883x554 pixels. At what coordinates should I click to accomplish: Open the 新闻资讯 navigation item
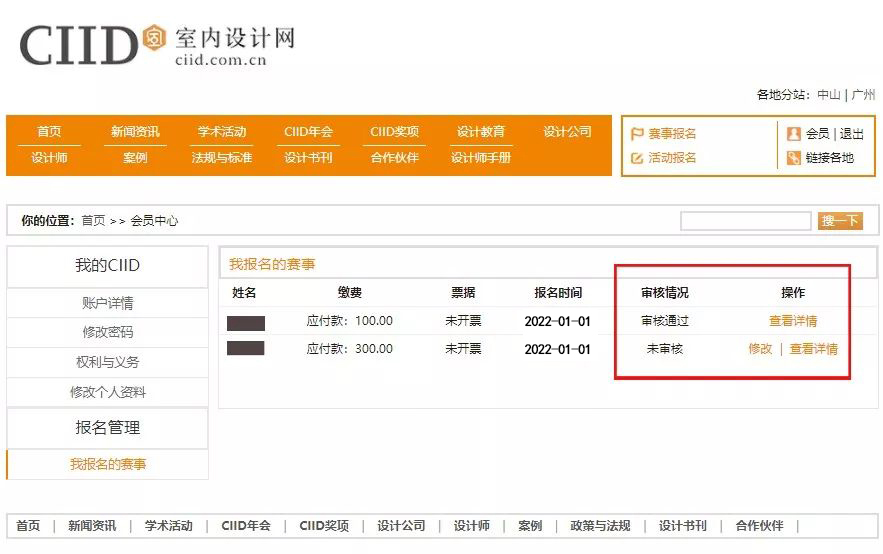pyautogui.click(x=135, y=132)
